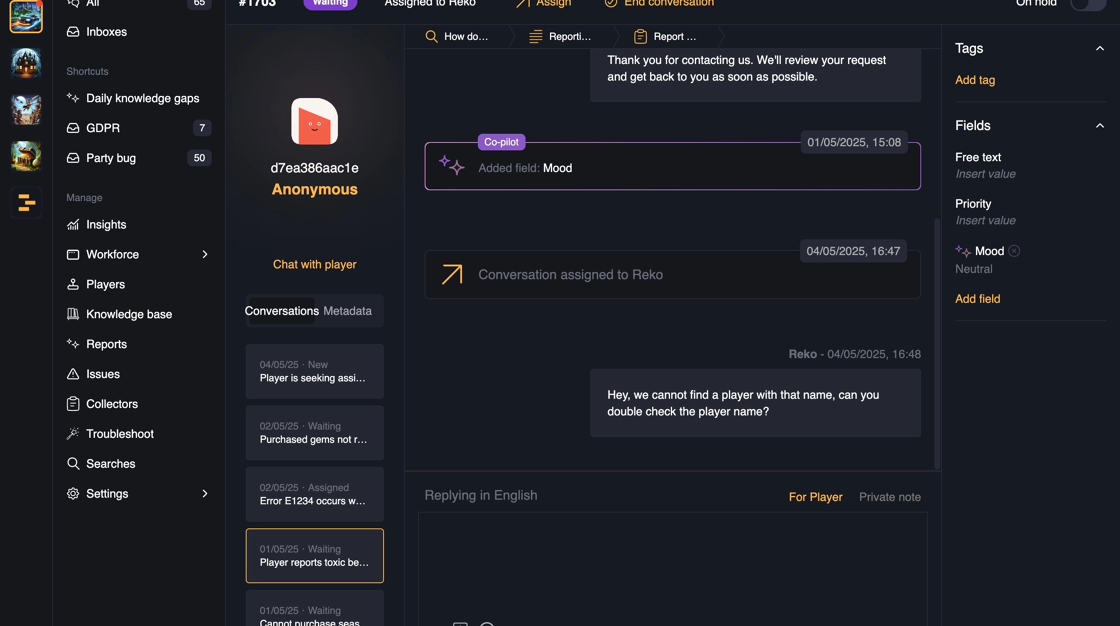
Task: Click the Knowledge base book icon
Action: pos(73,314)
